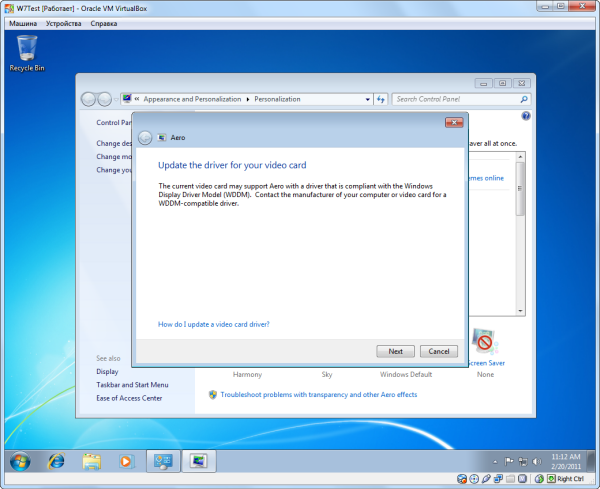This screenshot has width=600, height=489.
Task: Refresh the Personalization window address bar
Action: [380, 99]
